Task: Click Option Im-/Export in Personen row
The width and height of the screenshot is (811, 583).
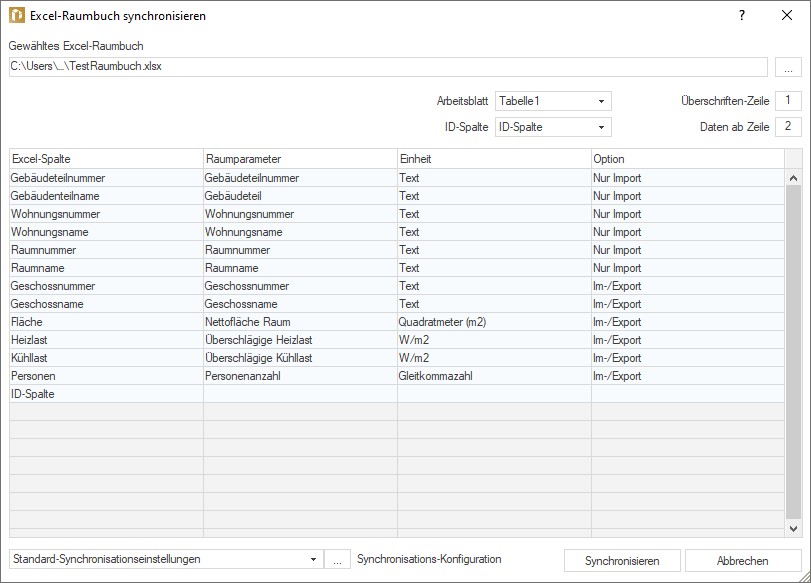Action: (x=688, y=376)
